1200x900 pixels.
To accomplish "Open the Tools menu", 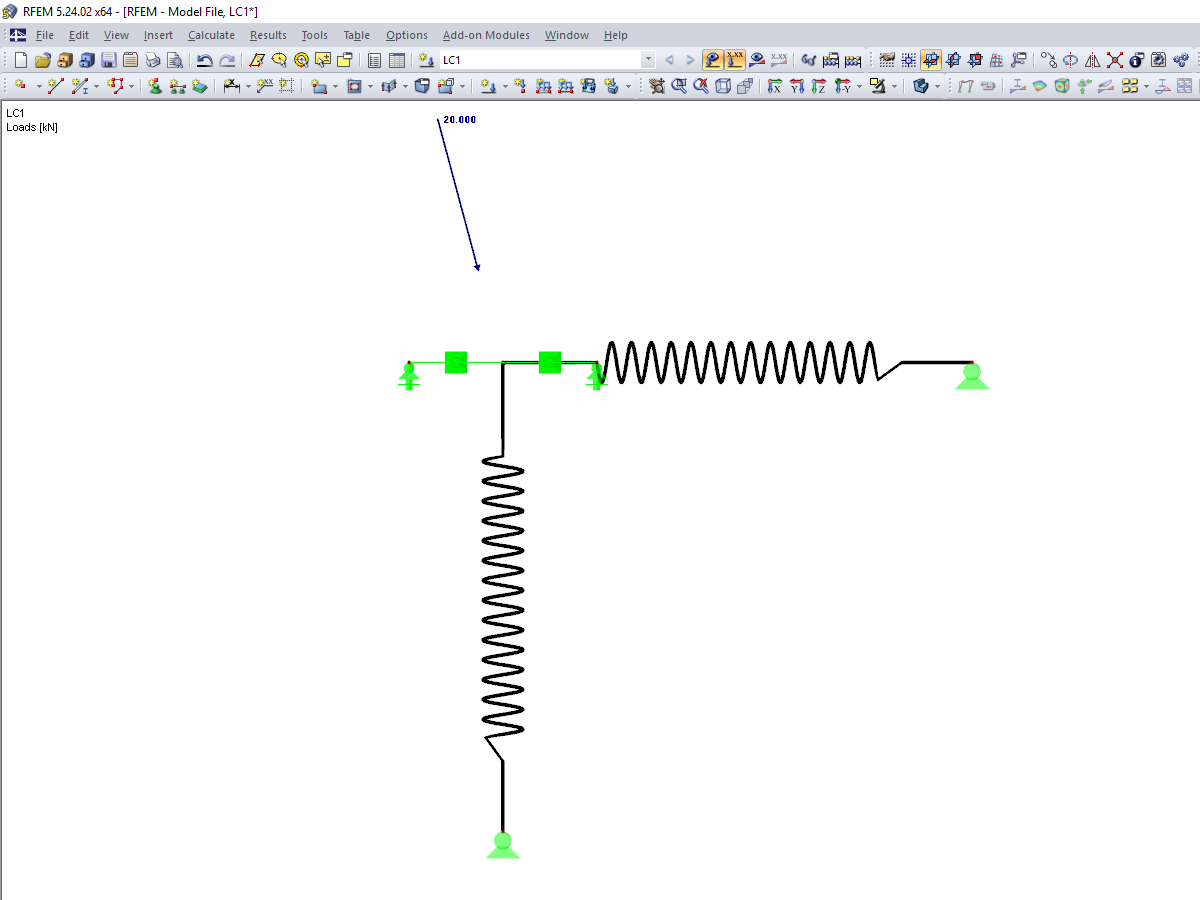I will 314,35.
